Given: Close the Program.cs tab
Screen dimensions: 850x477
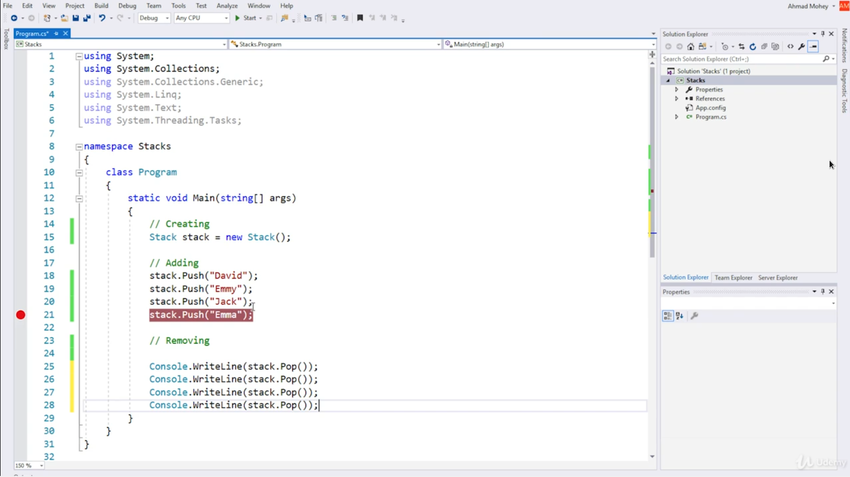Looking at the screenshot, I should [x=66, y=34].
